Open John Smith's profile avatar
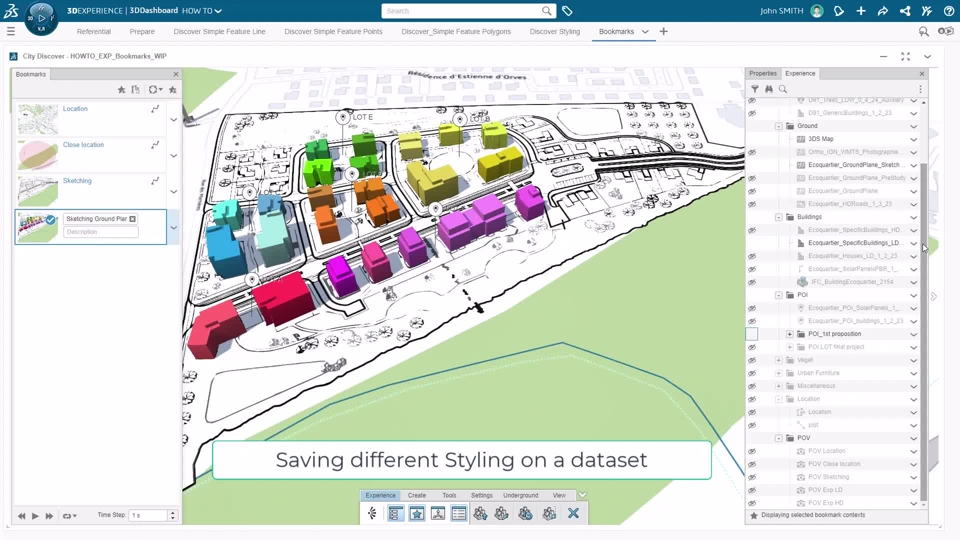Screen dimensions: 960x540 click(x=817, y=11)
